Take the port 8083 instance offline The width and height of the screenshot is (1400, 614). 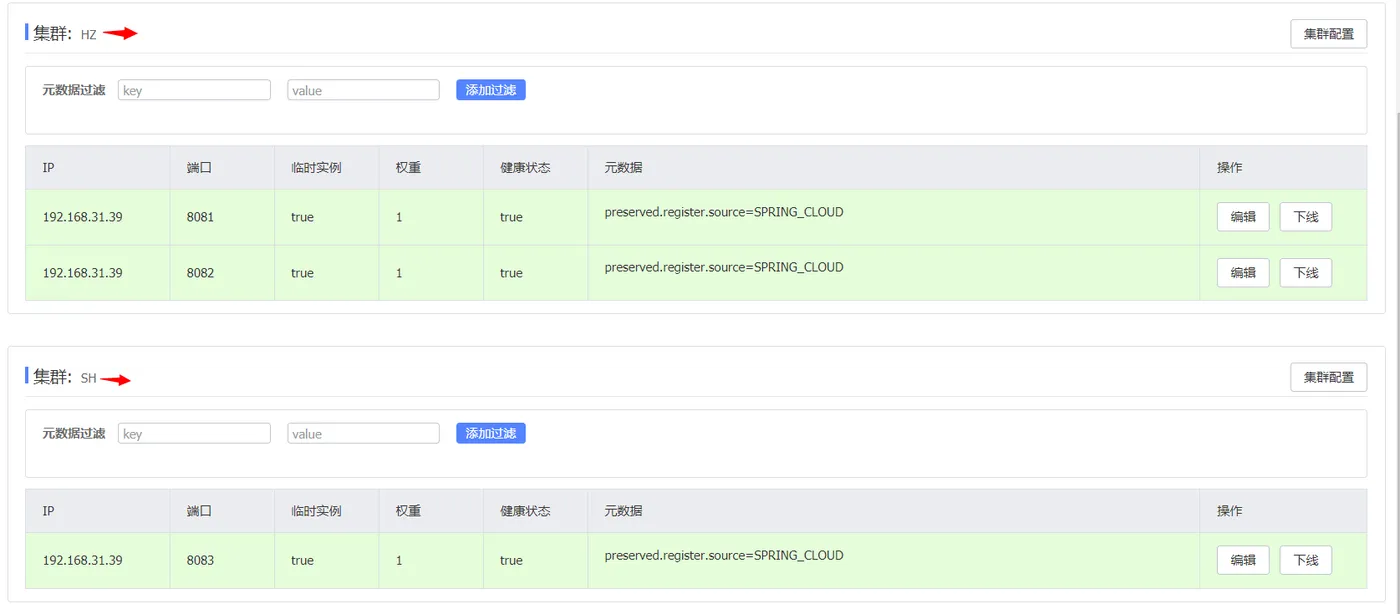[x=1306, y=560]
